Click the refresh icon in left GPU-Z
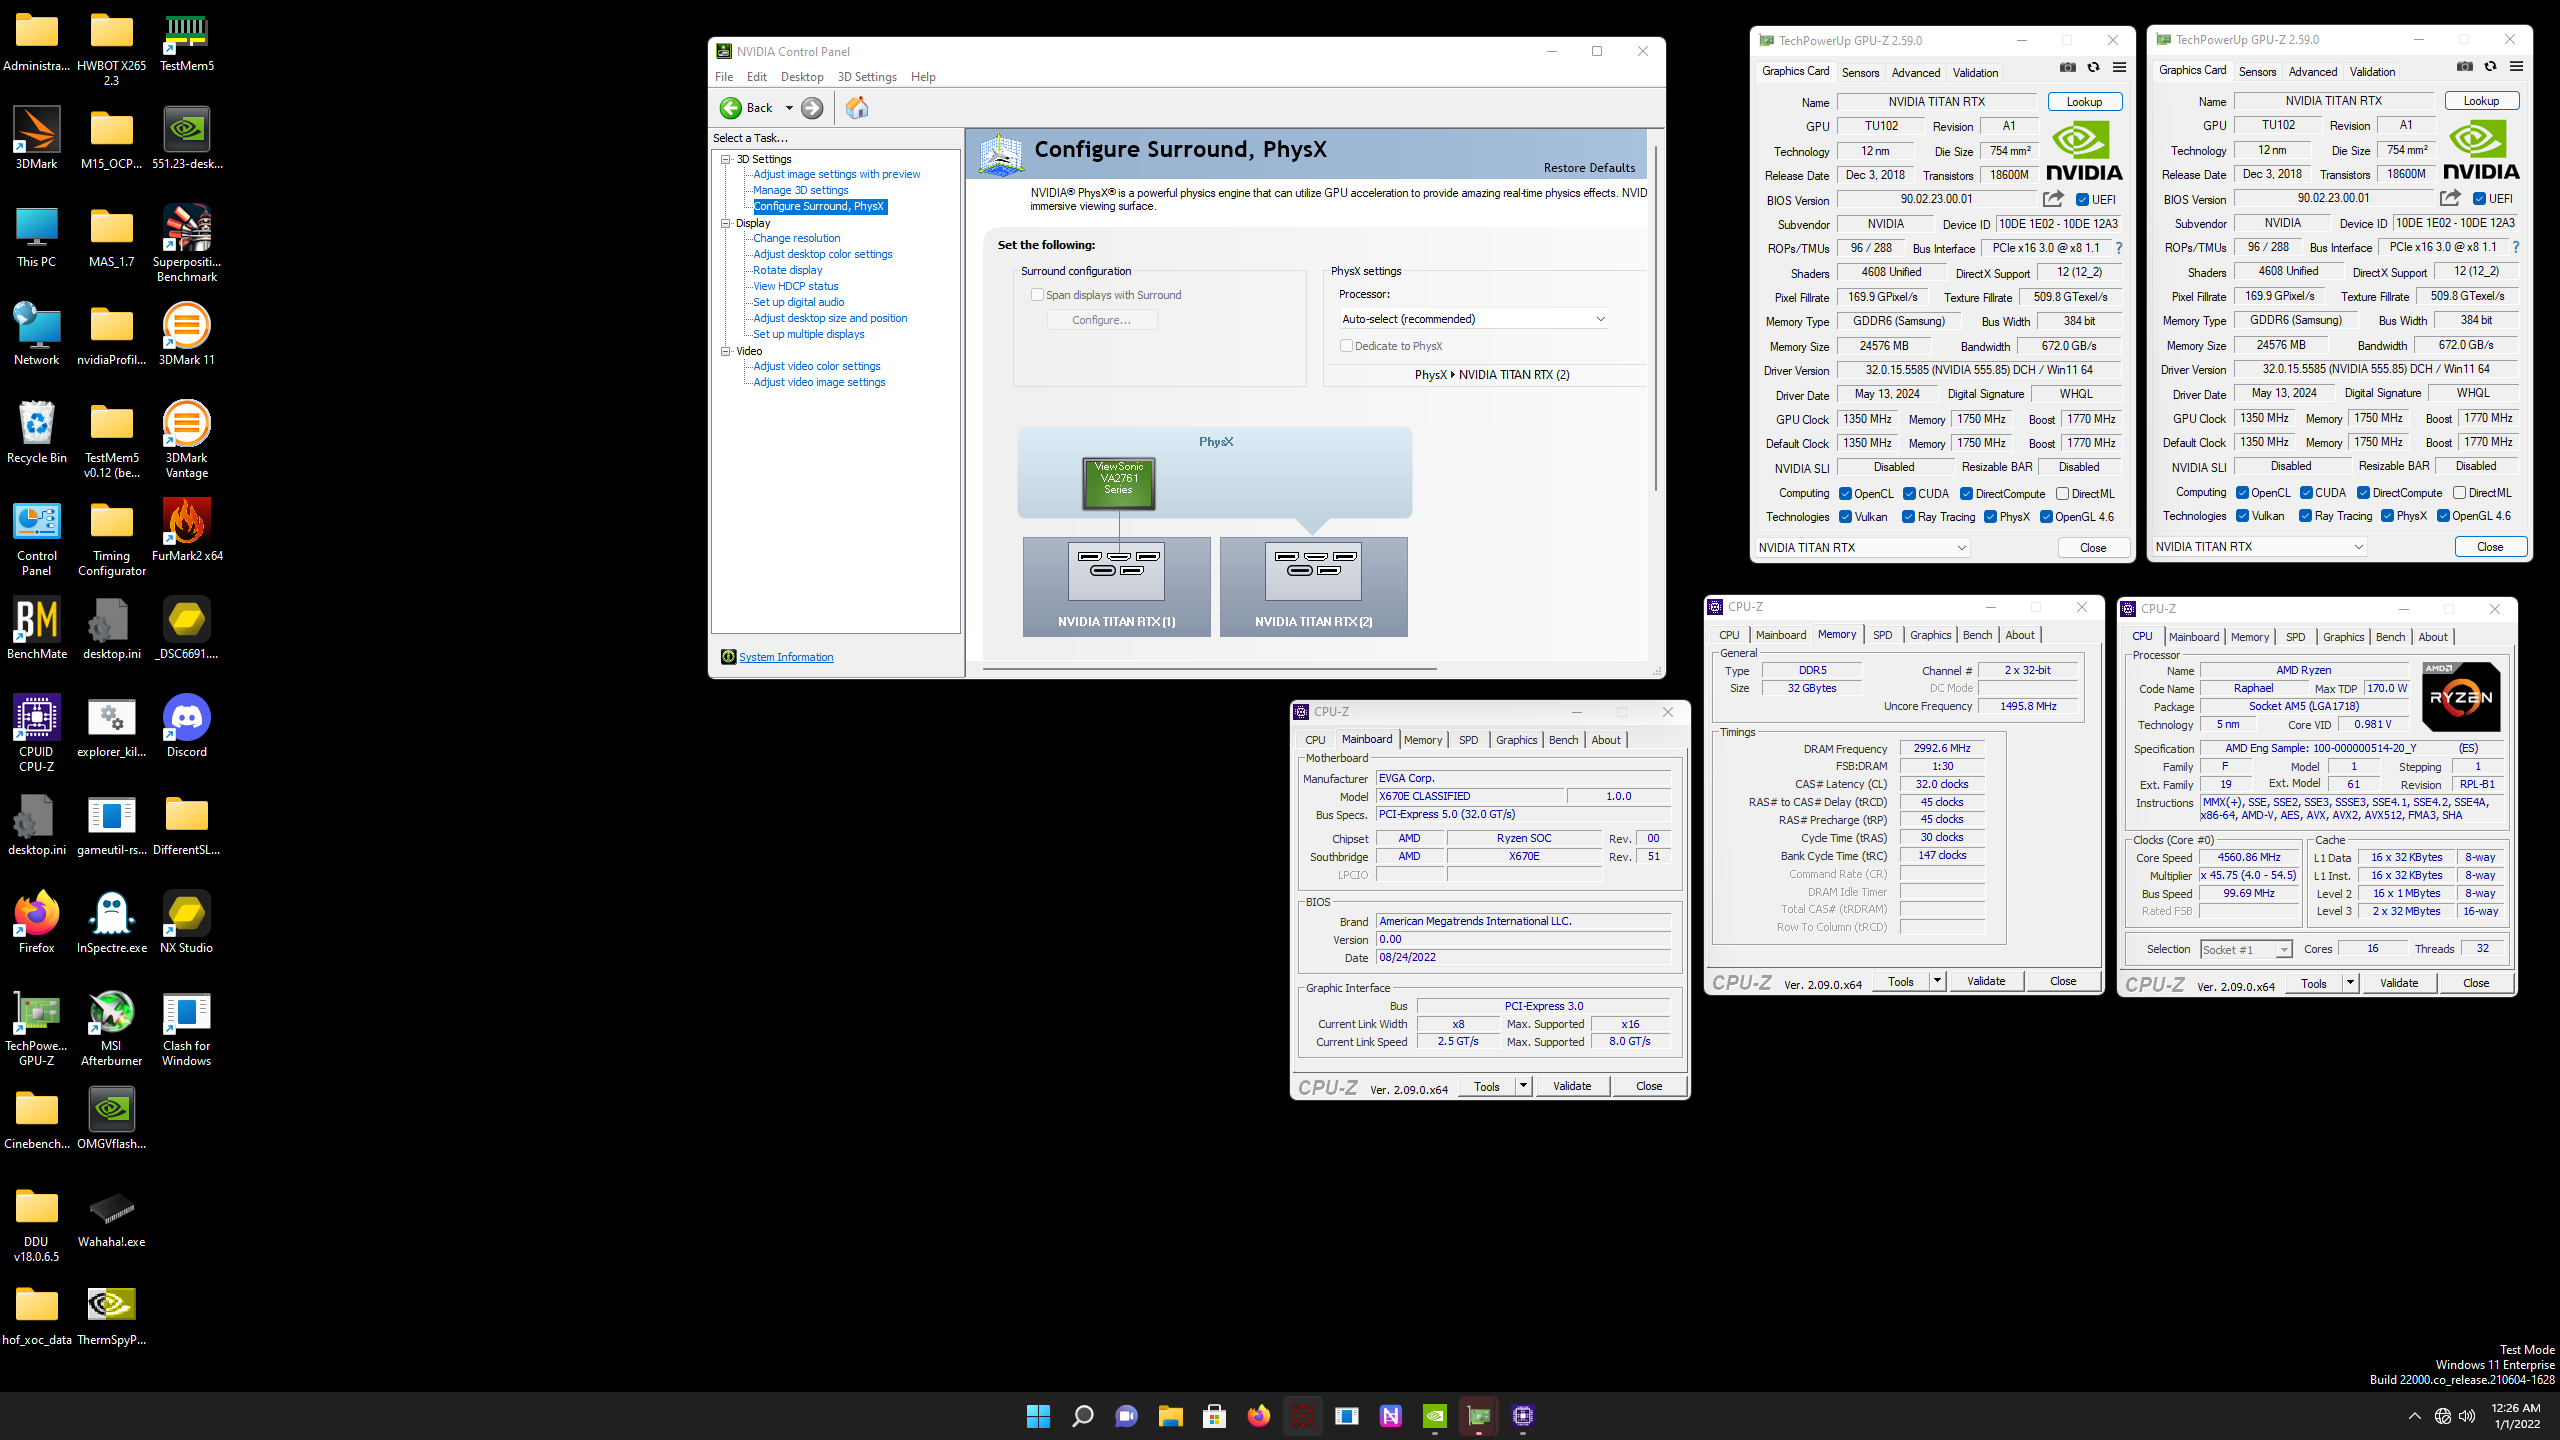Viewport: 2560px width, 1440px height. click(2093, 68)
